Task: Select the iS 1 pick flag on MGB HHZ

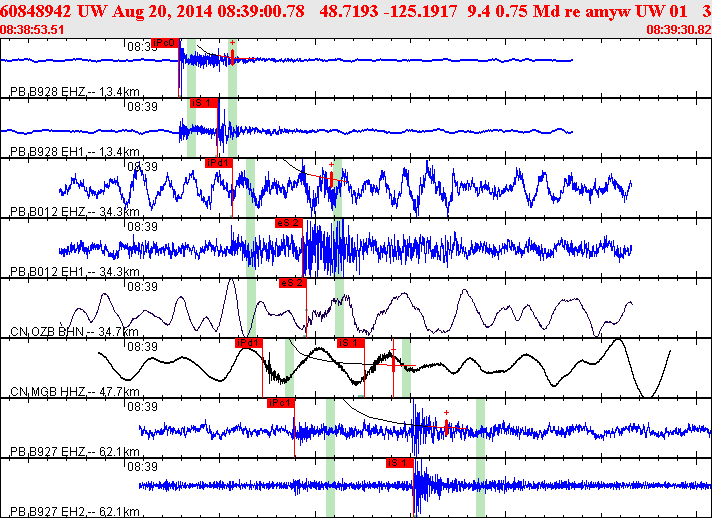Action: click(x=351, y=343)
